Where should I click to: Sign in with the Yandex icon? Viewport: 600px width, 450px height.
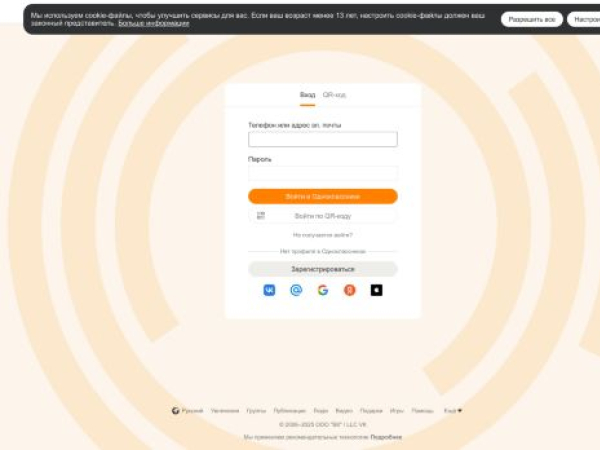coord(350,290)
